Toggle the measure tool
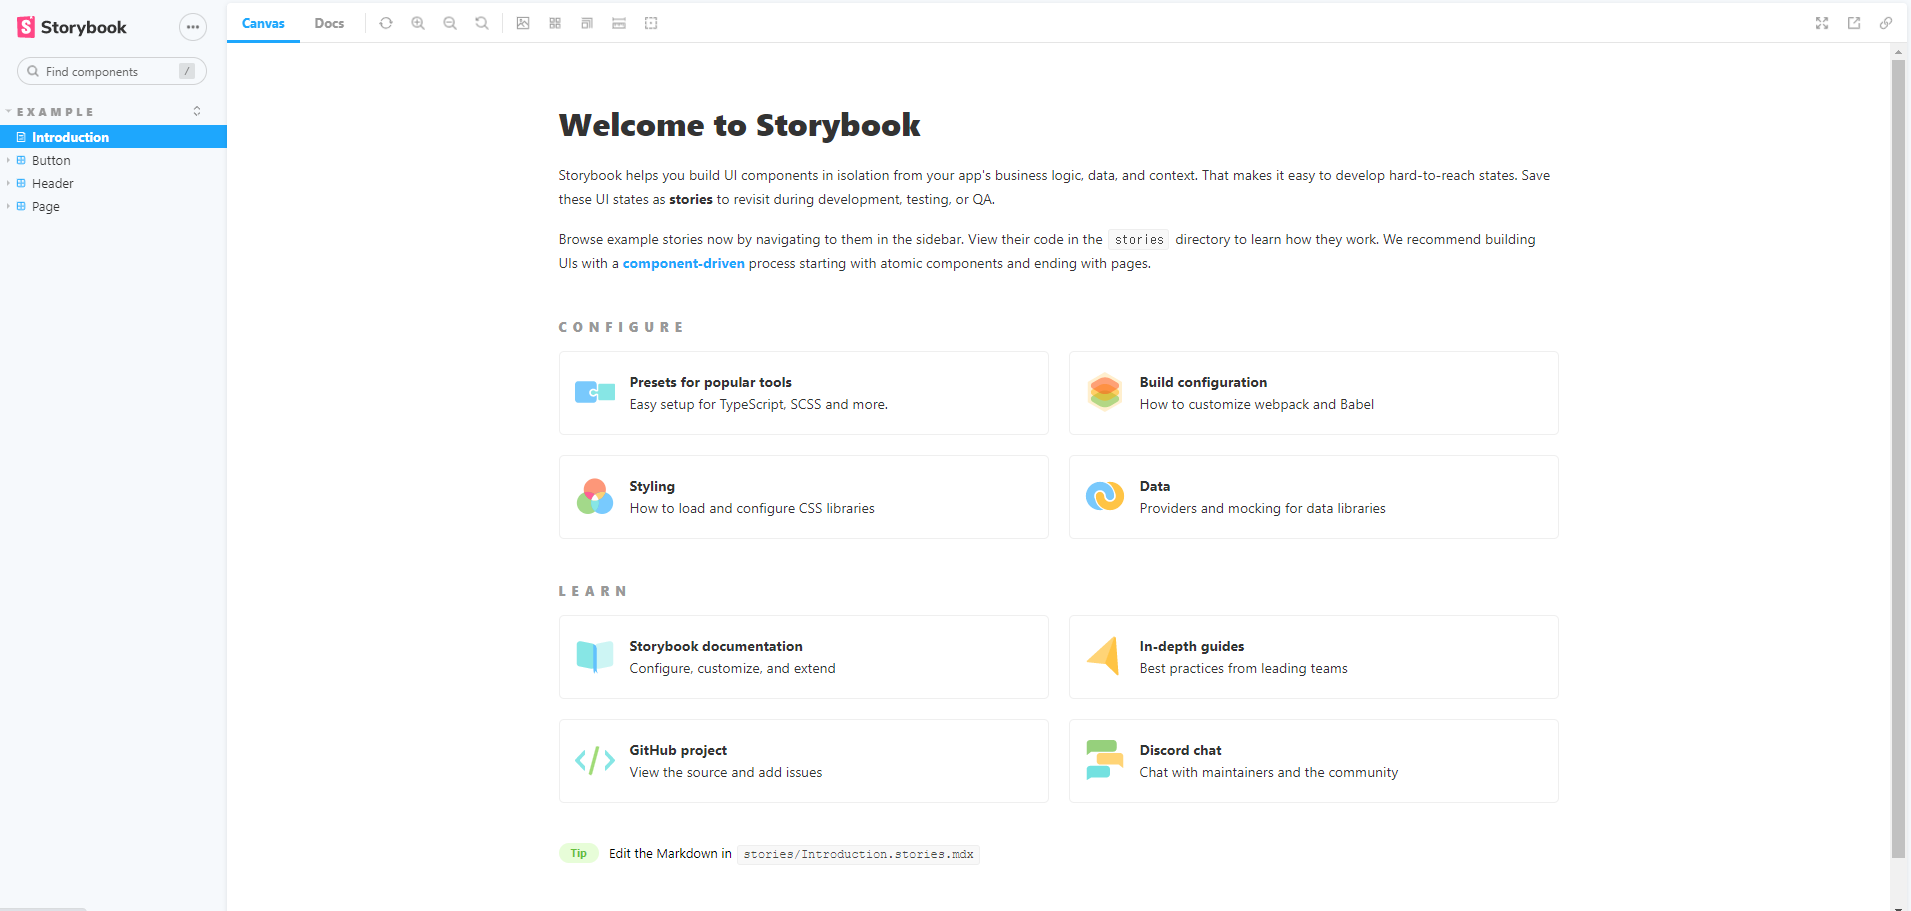Image resolution: width=1911 pixels, height=911 pixels. (619, 23)
